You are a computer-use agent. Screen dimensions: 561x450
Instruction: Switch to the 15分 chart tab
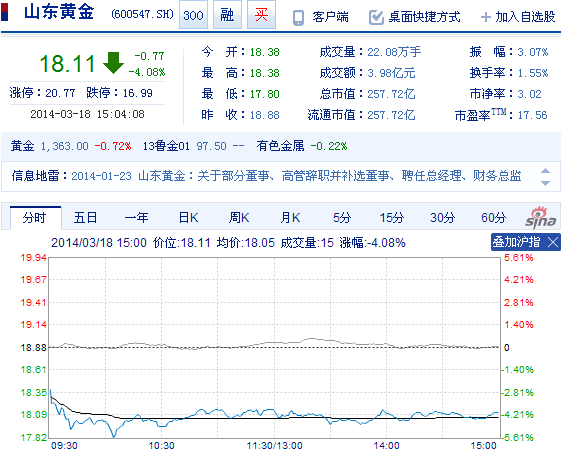(x=392, y=218)
